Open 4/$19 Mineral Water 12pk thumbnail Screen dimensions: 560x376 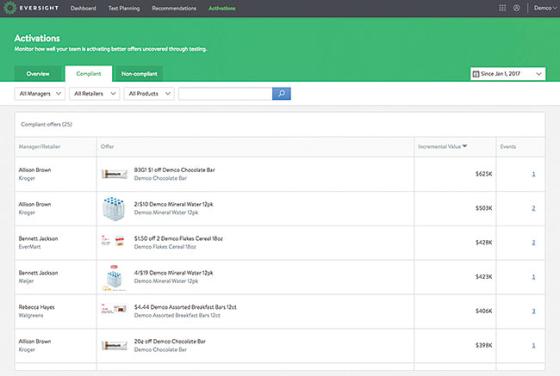coord(114,277)
